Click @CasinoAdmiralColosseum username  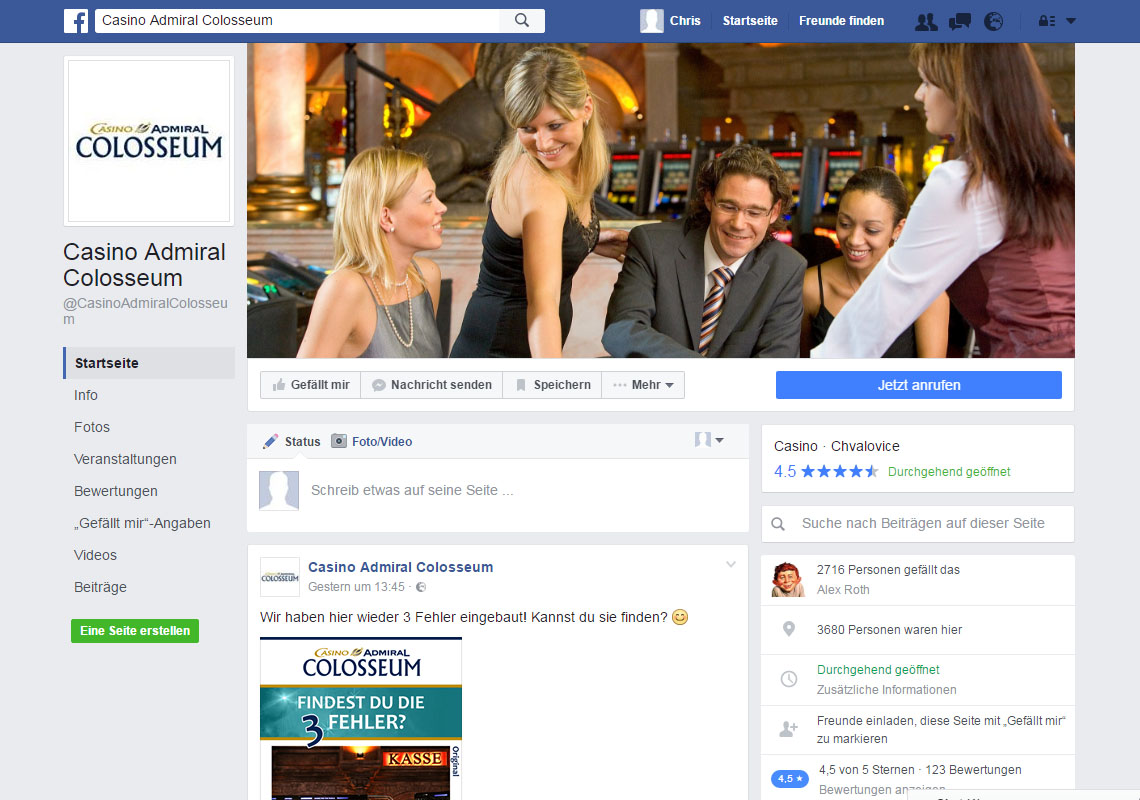click(145, 311)
